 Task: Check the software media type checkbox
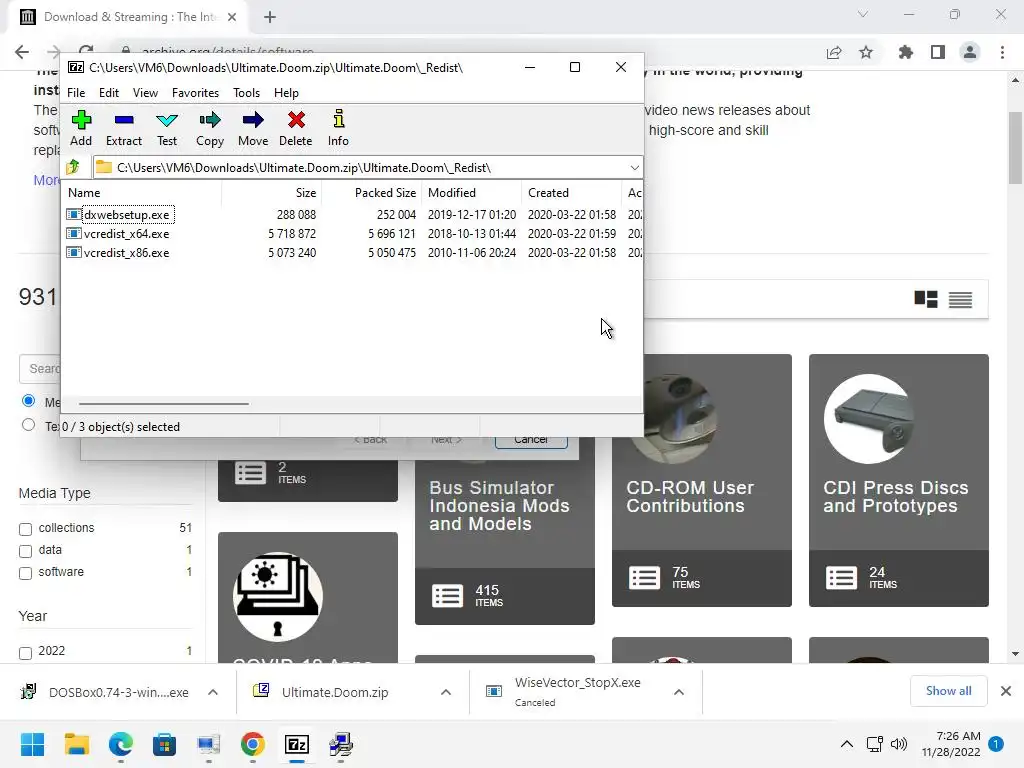coord(25,573)
